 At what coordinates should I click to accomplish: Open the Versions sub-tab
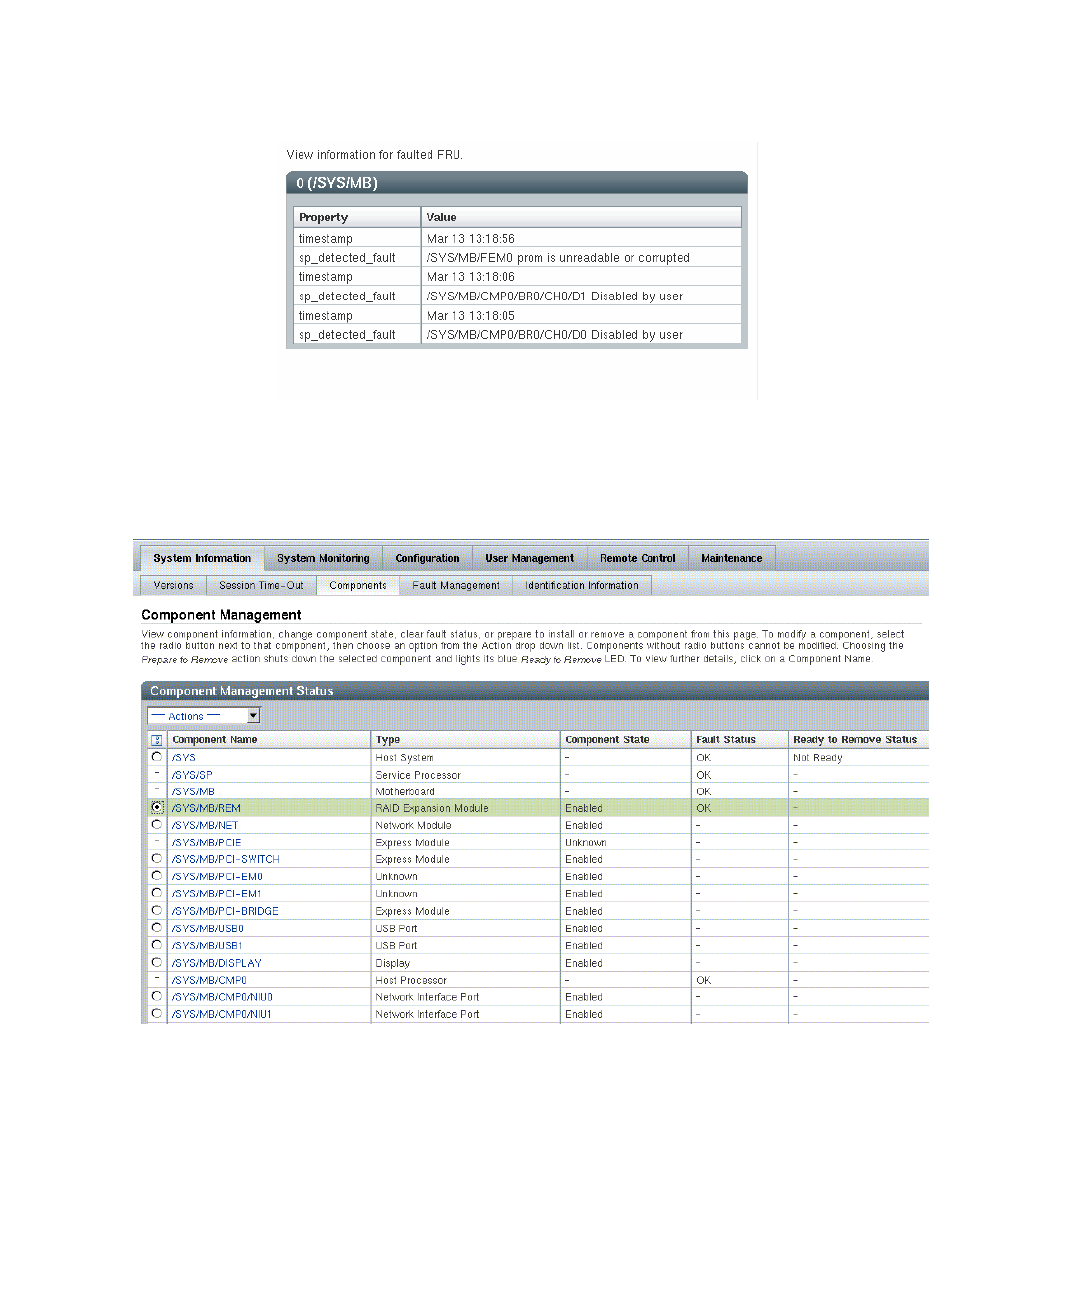click(173, 586)
